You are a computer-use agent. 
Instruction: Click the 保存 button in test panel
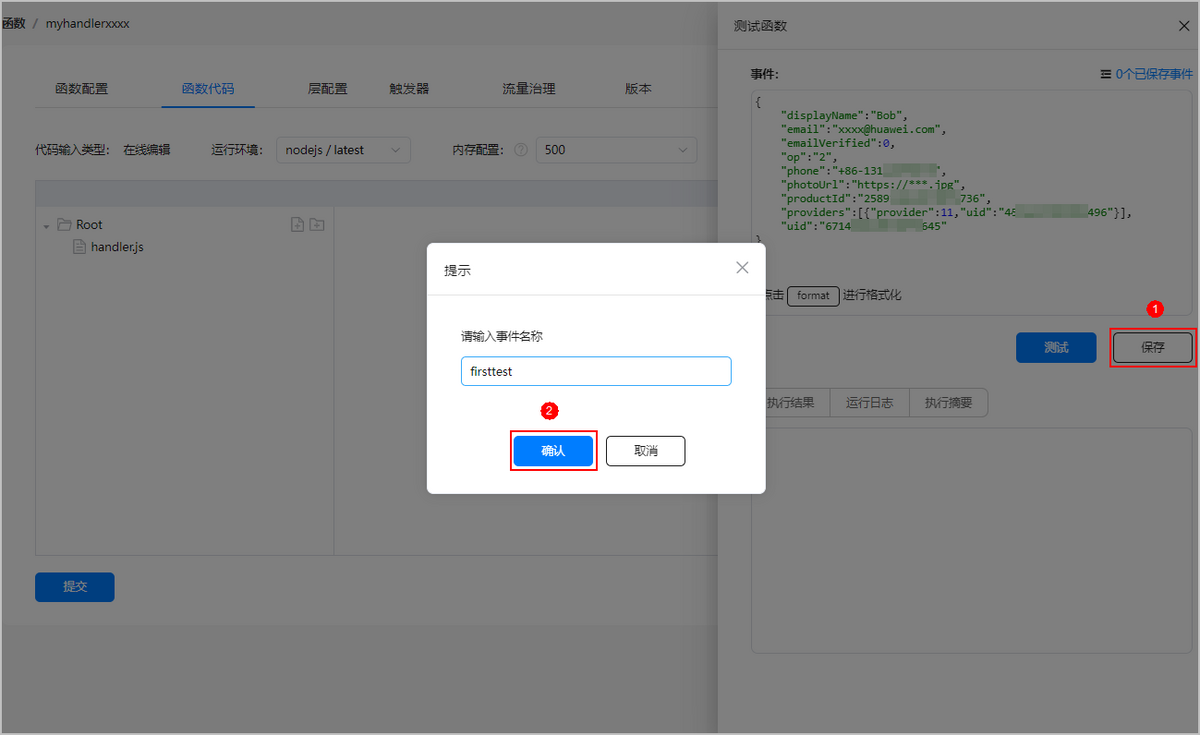pyautogui.click(x=1152, y=347)
